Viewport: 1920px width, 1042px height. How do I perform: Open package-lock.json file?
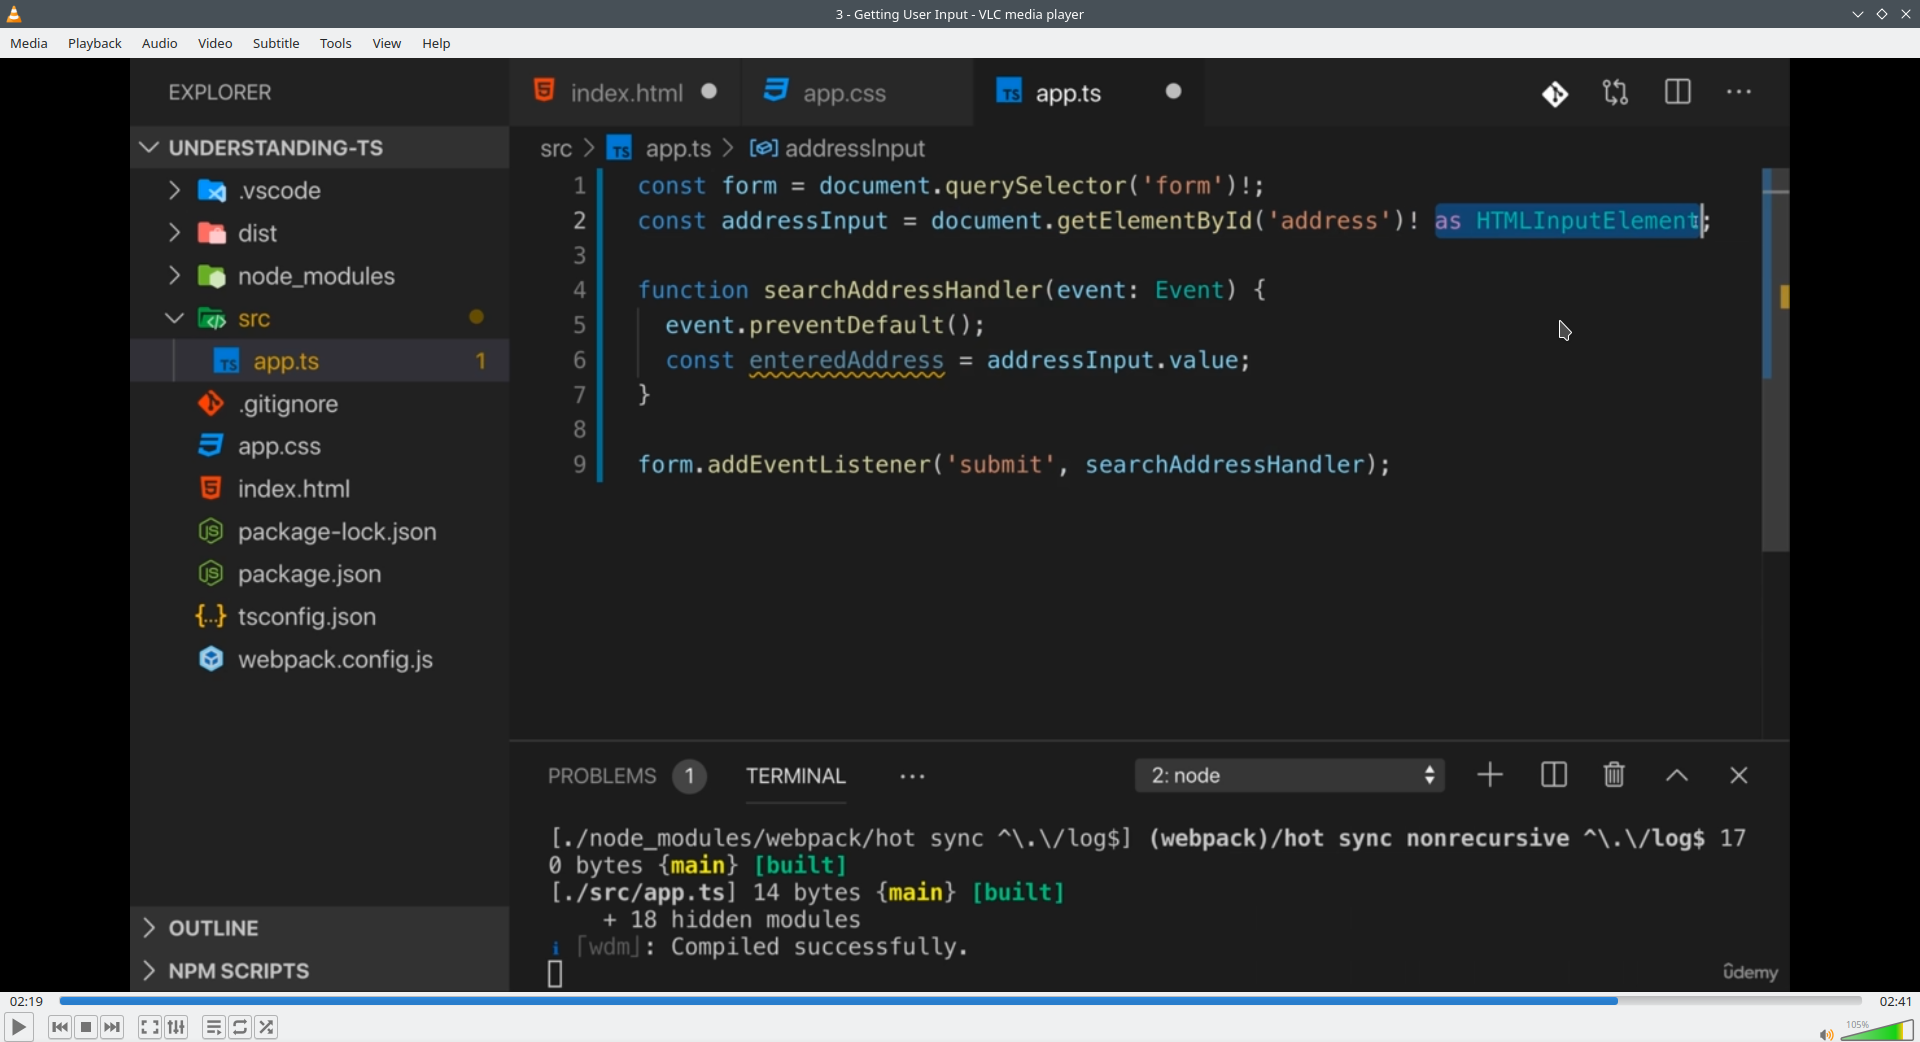(320, 532)
